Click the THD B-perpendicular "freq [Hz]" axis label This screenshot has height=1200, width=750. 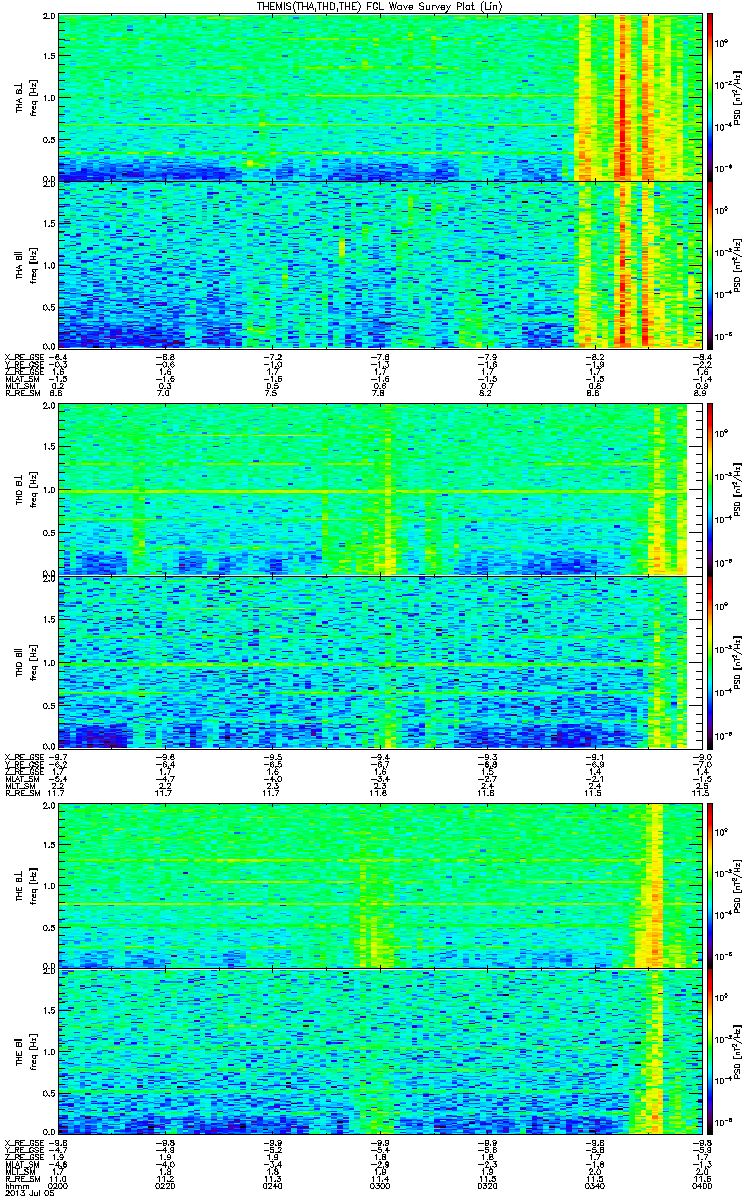coord(32,490)
